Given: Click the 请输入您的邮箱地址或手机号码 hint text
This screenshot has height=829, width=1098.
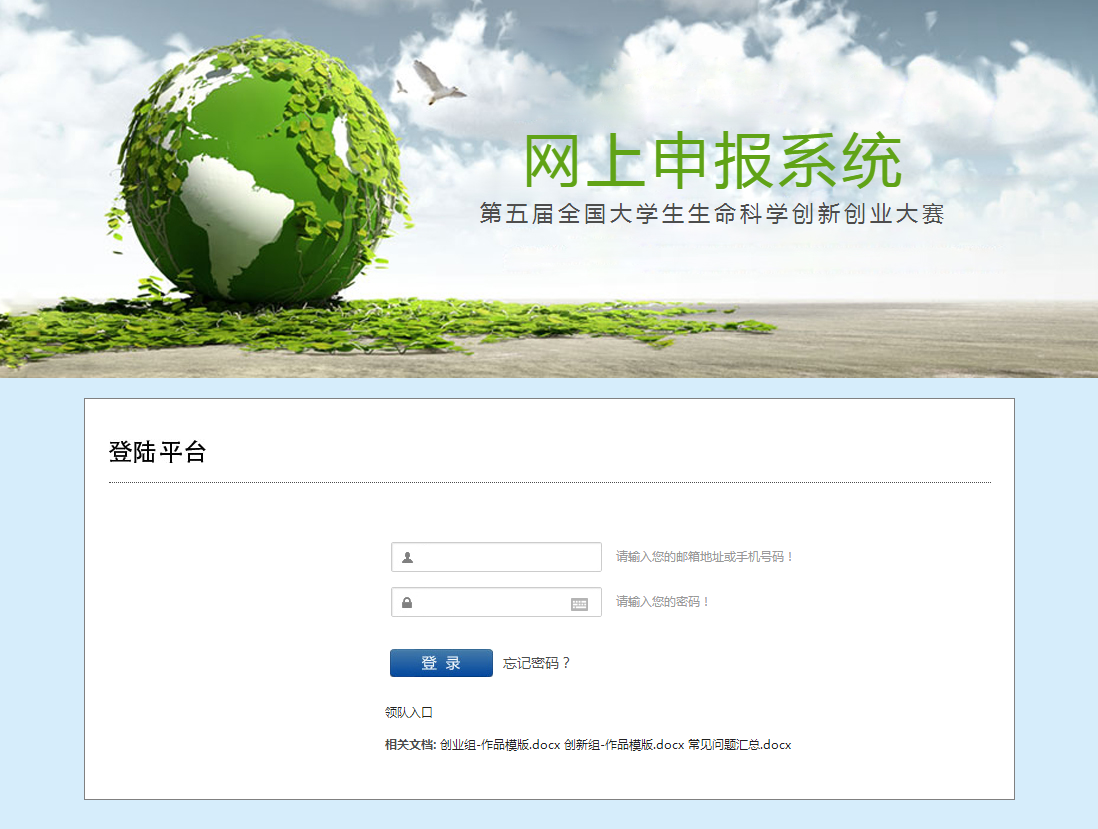Looking at the screenshot, I should 705,557.
